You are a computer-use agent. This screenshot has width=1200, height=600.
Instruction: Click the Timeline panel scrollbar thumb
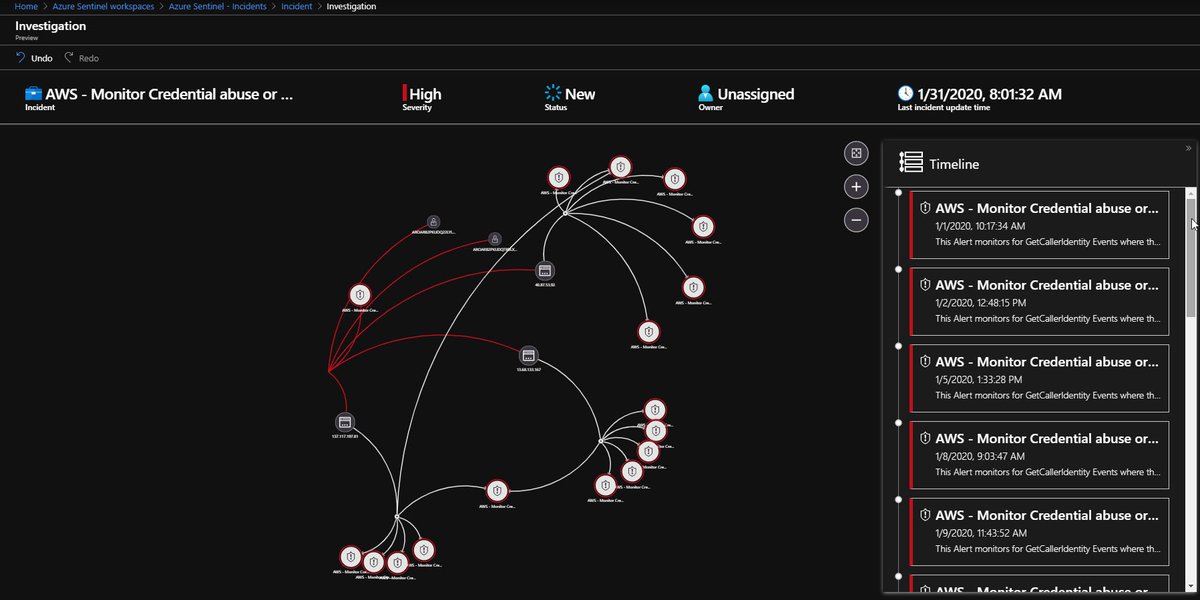tap(1191, 257)
